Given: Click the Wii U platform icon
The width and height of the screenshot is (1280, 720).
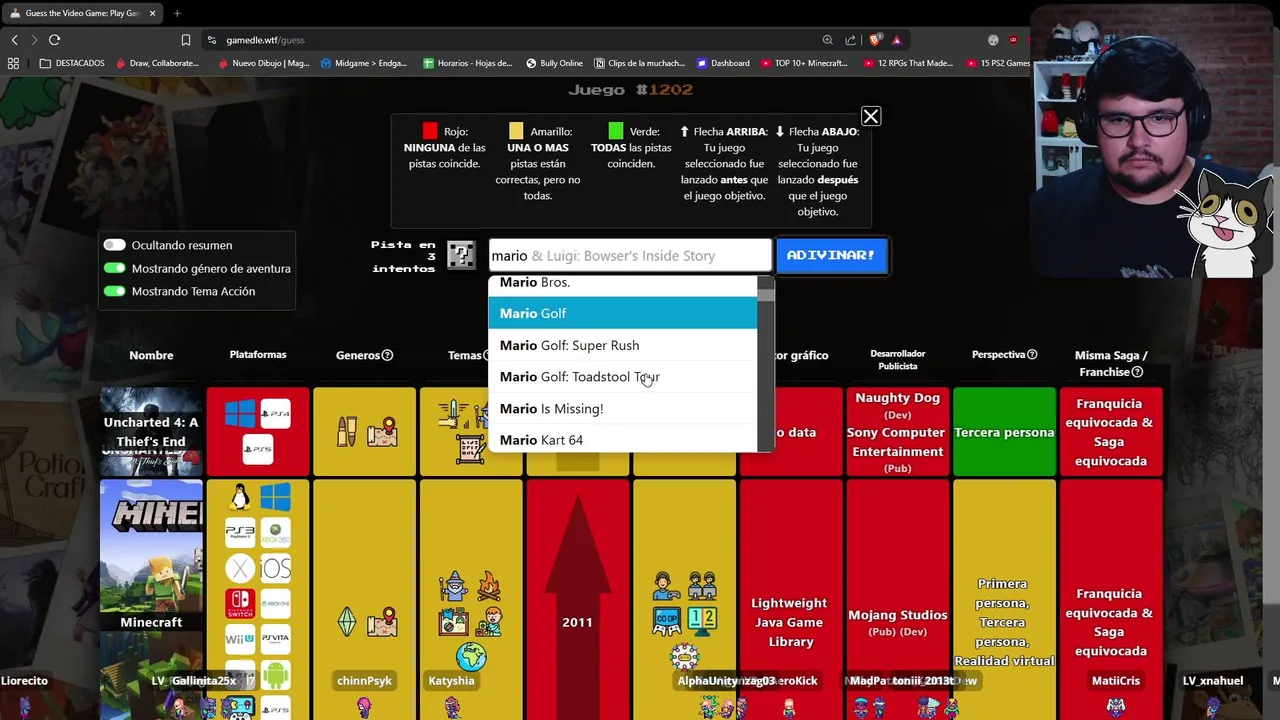Looking at the screenshot, I should pos(240,639).
